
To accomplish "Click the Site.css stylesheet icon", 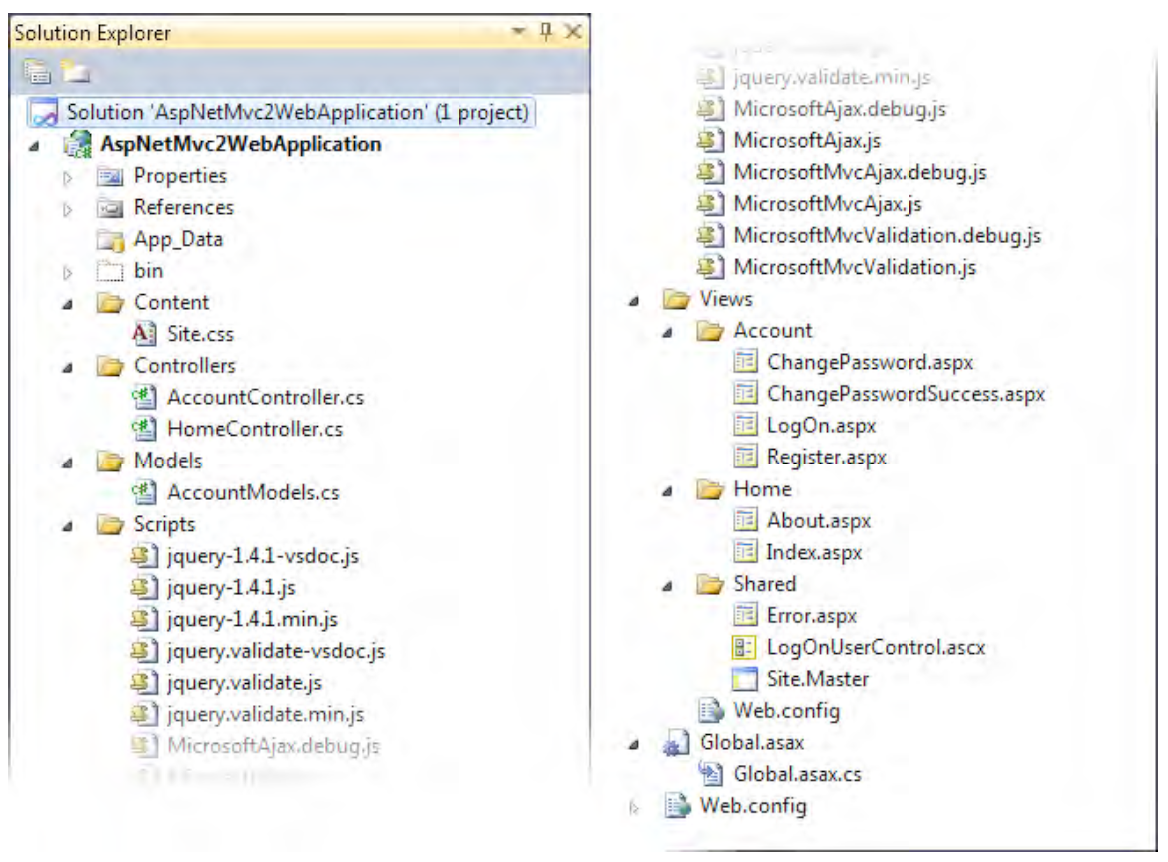I will point(144,334).
